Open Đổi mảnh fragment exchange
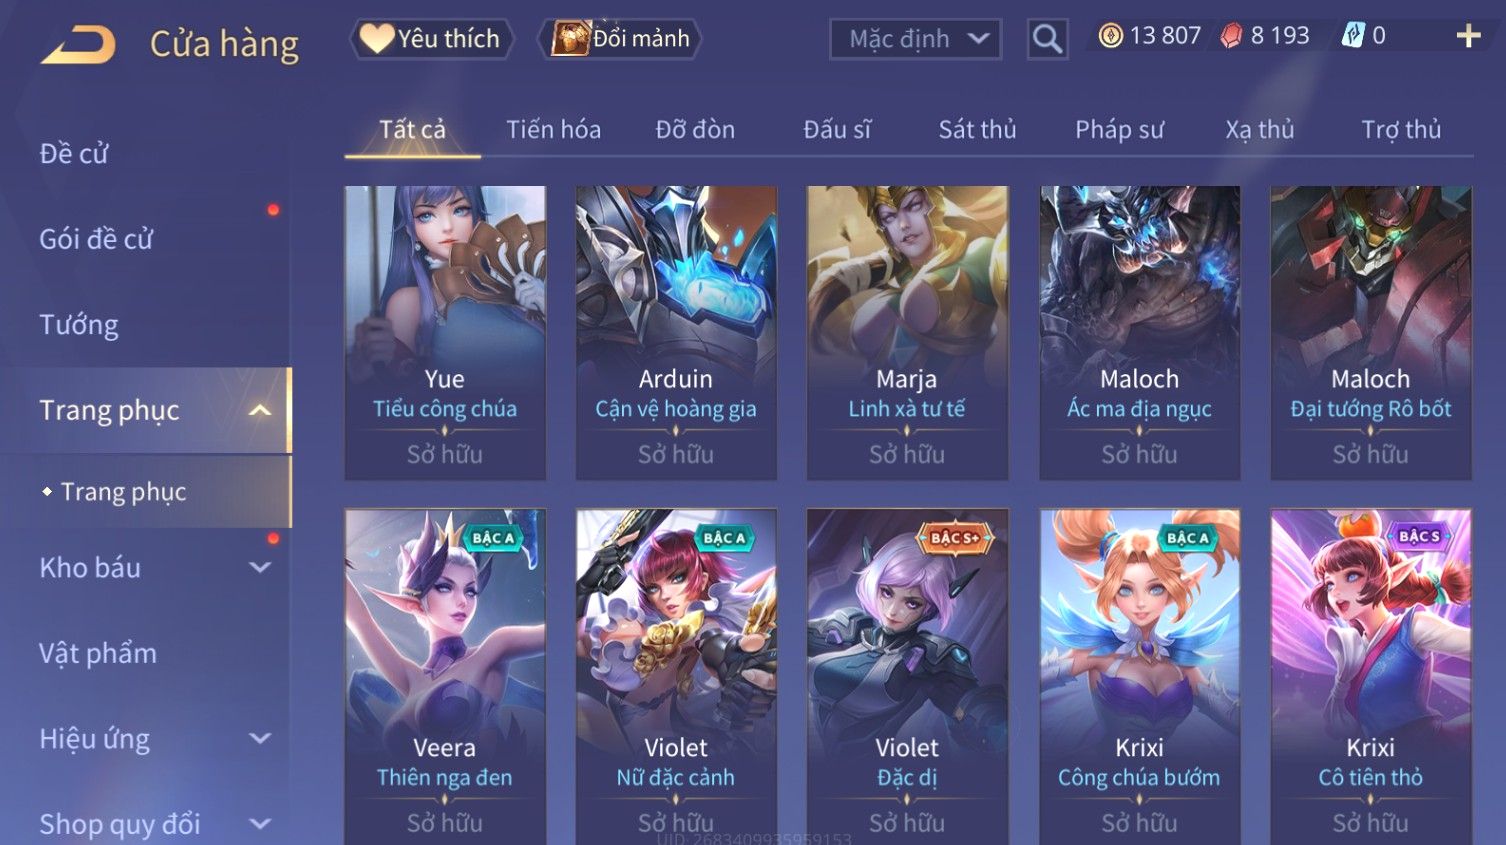The height and width of the screenshot is (845, 1506). 620,39
